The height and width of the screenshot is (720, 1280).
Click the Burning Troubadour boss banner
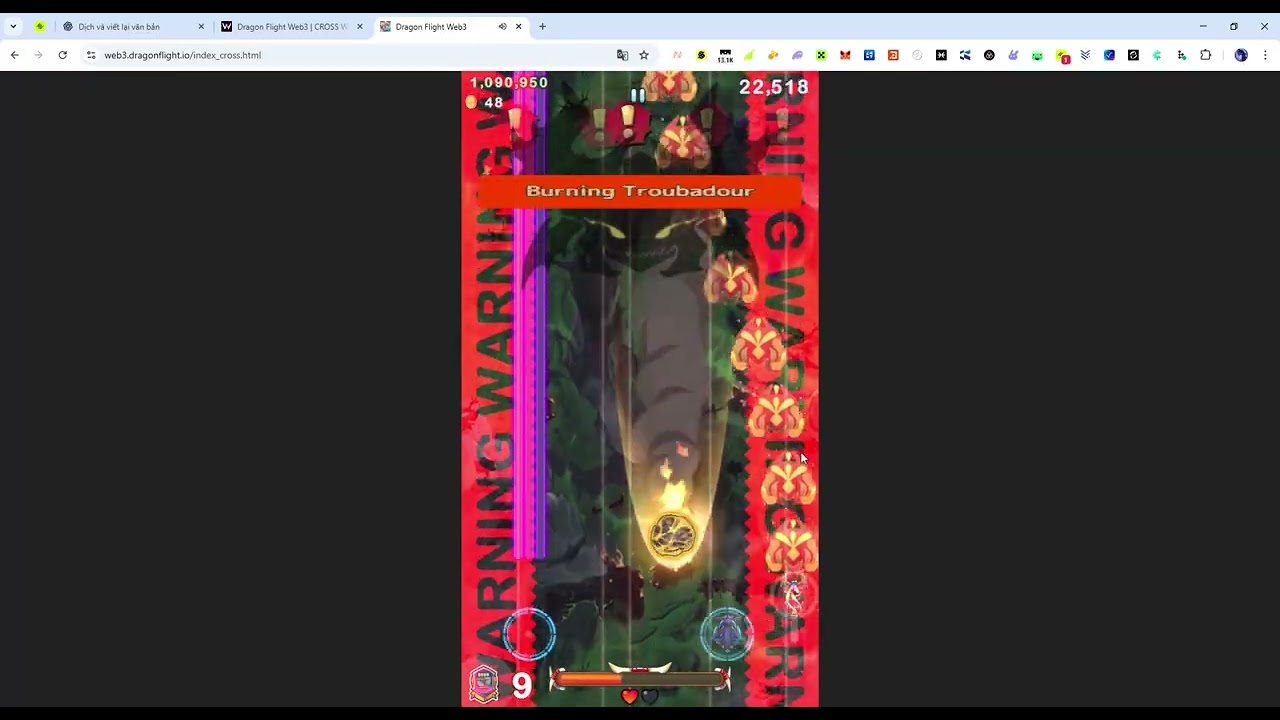click(x=640, y=191)
